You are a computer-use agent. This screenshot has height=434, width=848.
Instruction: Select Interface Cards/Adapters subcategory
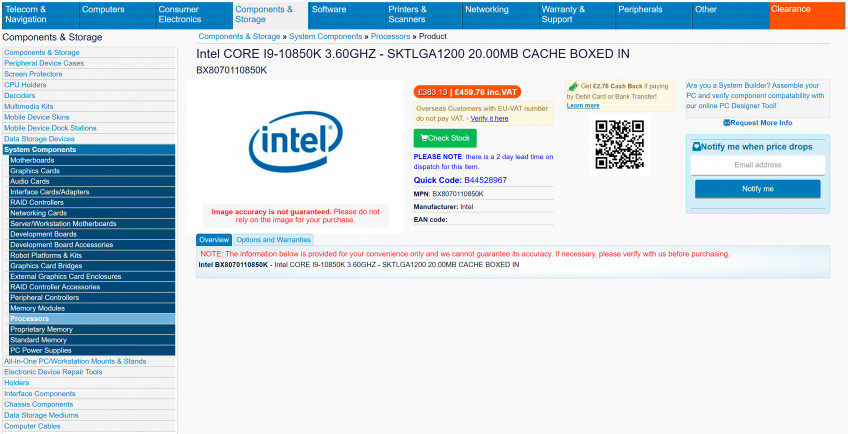(92, 192)
